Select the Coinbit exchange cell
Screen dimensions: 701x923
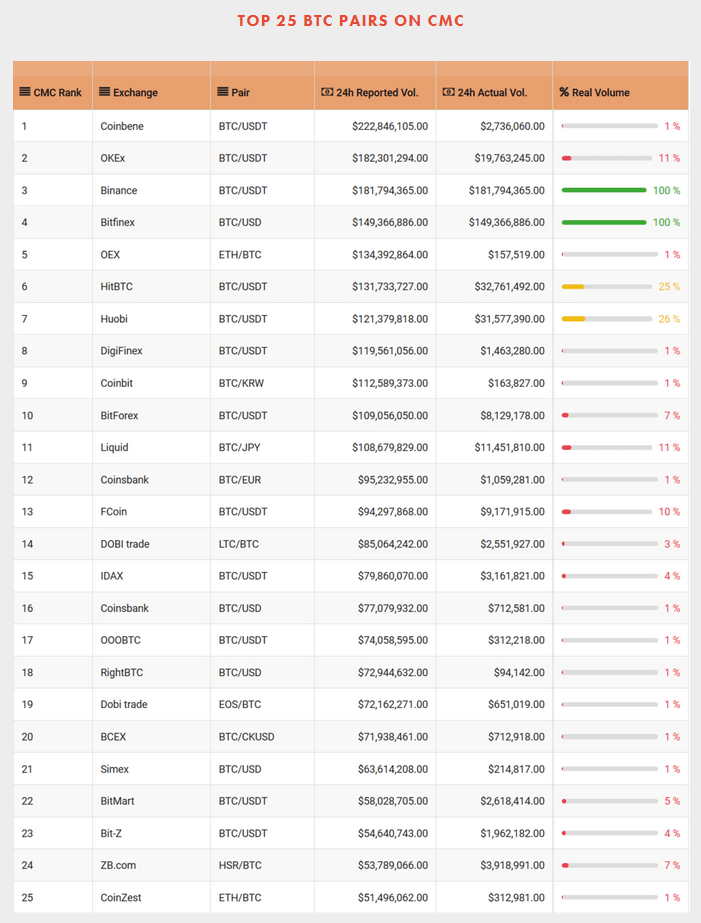(151, 383)
